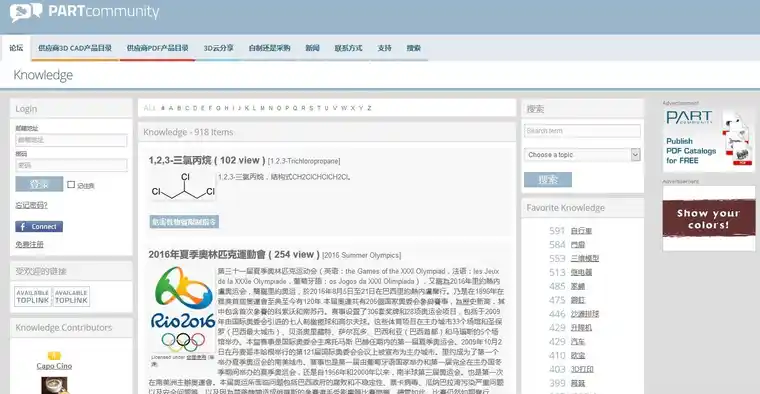
Task: Open the Choose a topic dropdown
Action: 582,155
